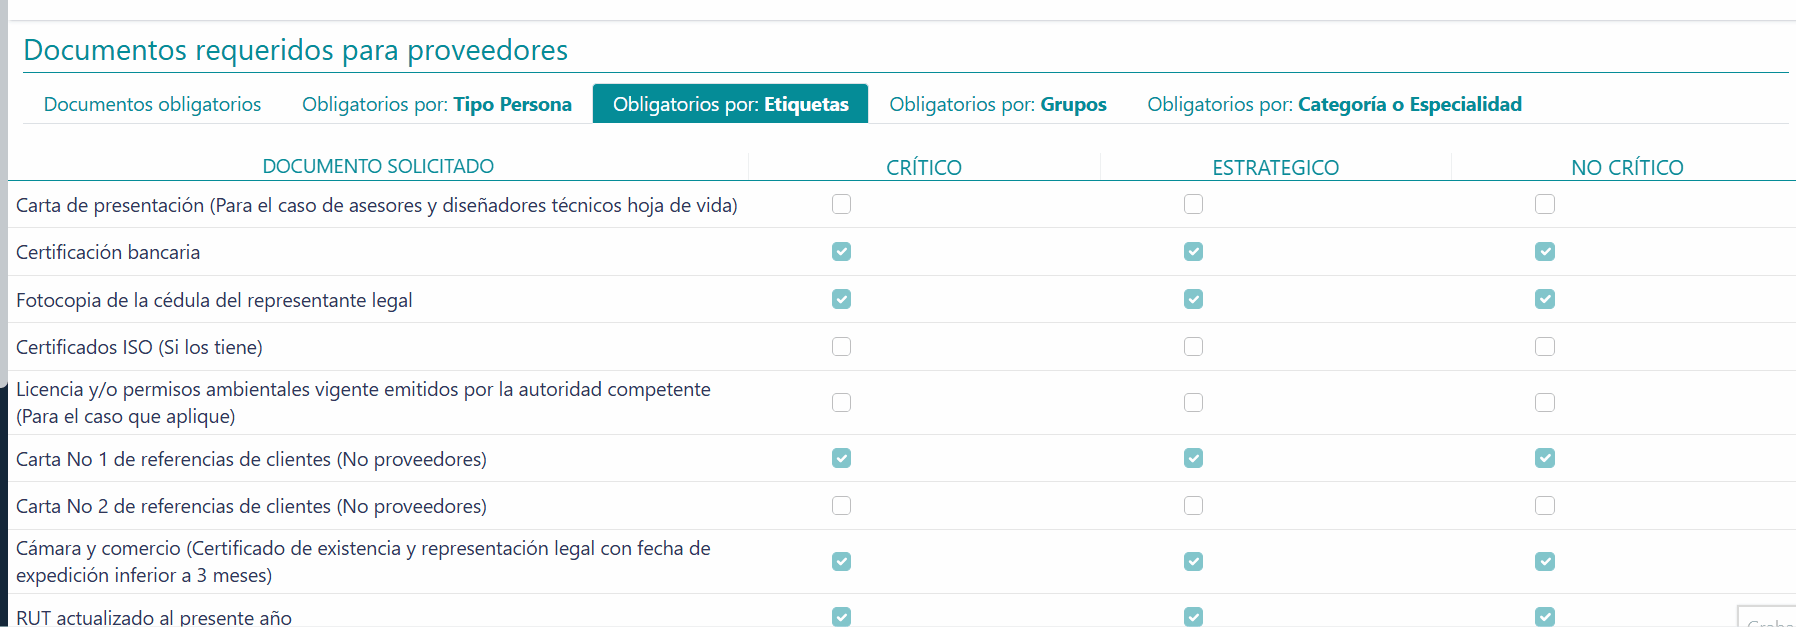
Task: Uncheck CRÍTICO for Fotocopia de la cédula
Action: tap(842, 299)
